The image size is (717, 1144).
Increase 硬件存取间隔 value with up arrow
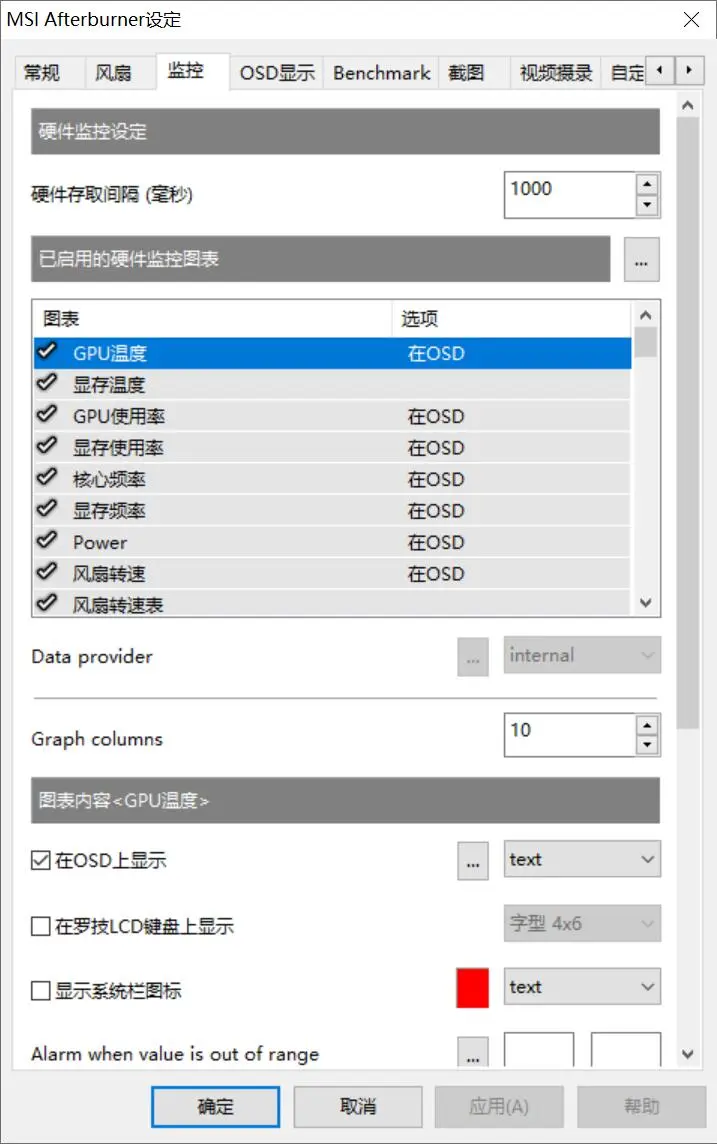pyautogui.click(x=647, y=184)
